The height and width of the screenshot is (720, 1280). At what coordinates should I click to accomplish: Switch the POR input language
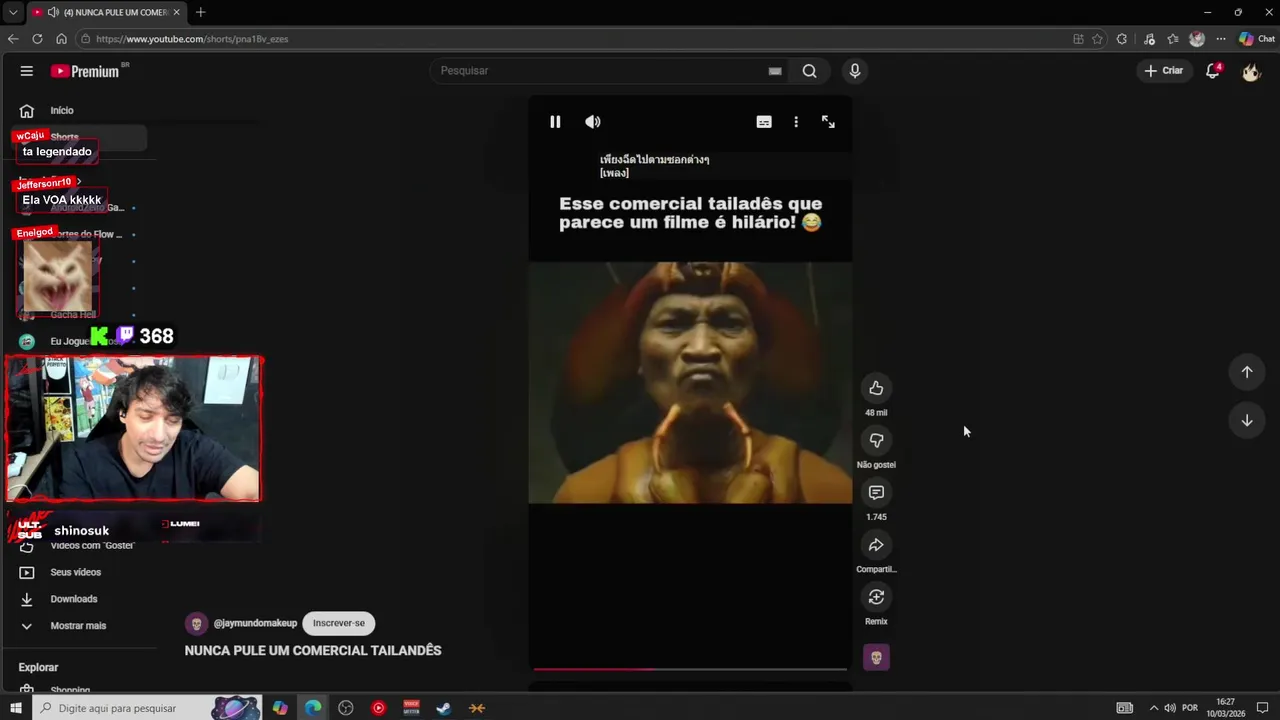pos(1190,708)
